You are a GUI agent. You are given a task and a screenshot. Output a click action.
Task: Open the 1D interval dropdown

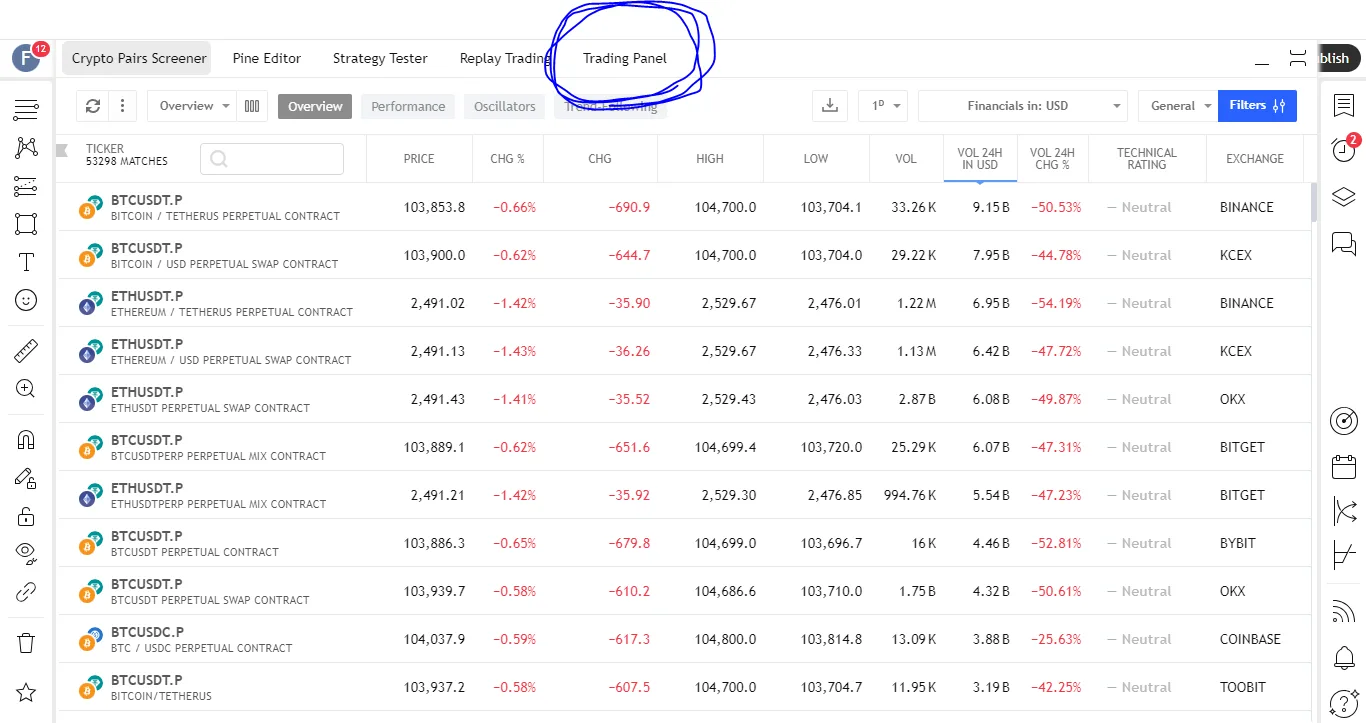[882, 106]
